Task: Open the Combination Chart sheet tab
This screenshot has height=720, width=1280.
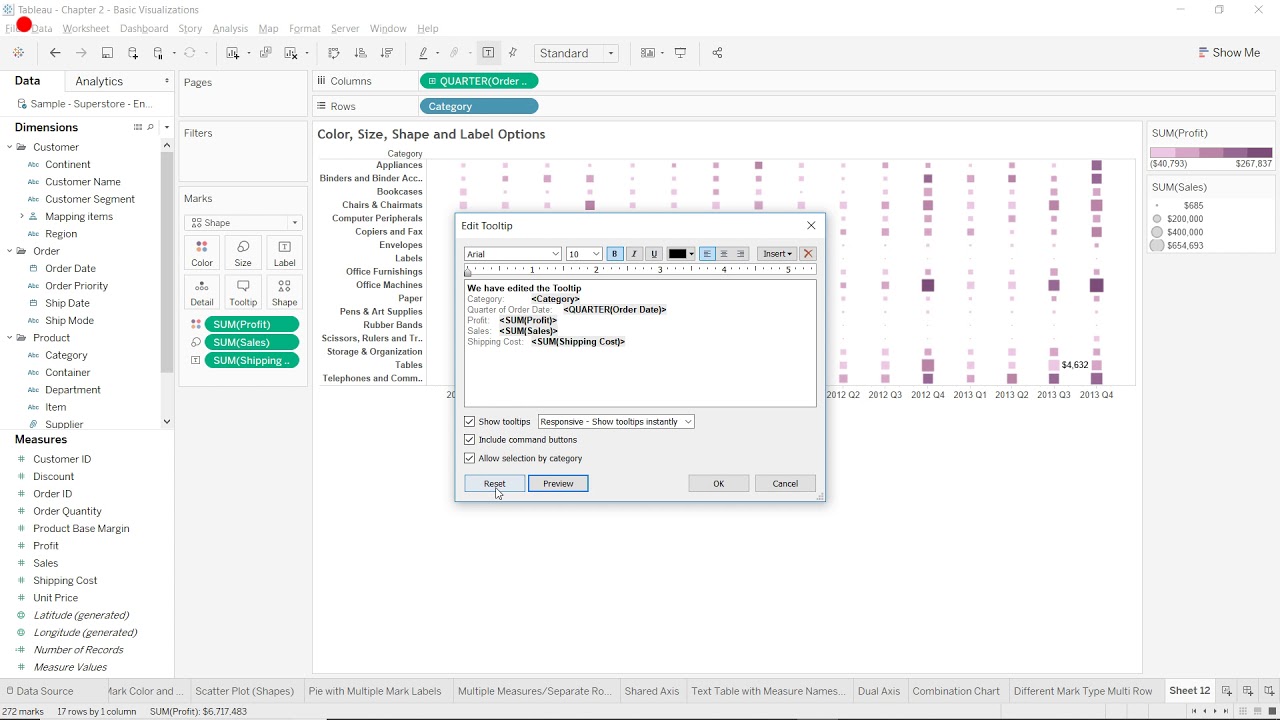Action: point(956,691)
